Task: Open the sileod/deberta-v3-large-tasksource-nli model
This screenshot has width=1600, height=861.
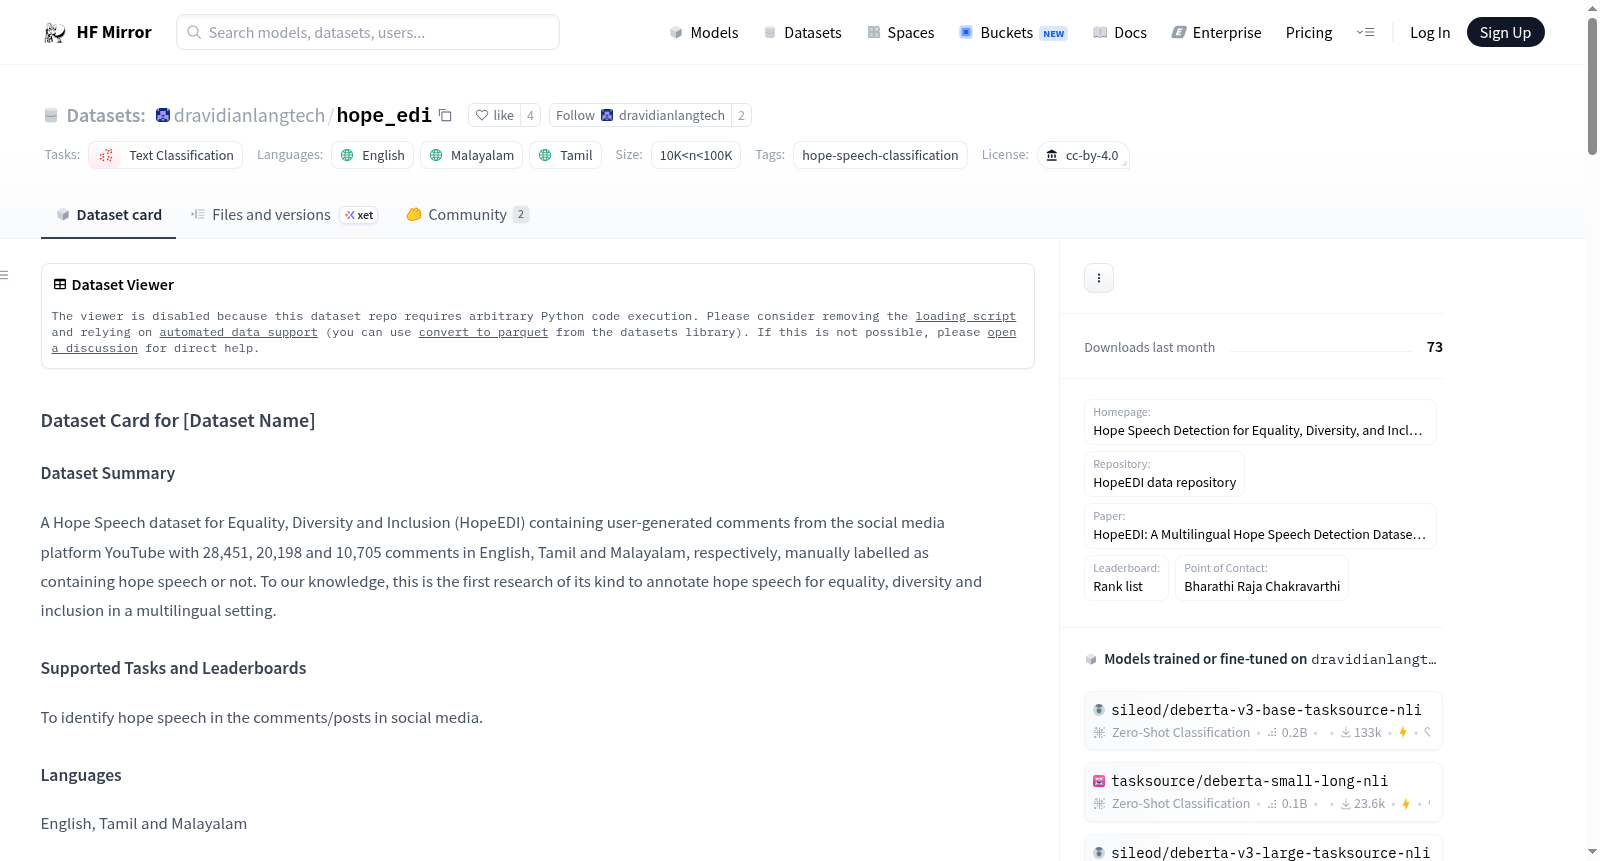Action: coord(1263,848)
